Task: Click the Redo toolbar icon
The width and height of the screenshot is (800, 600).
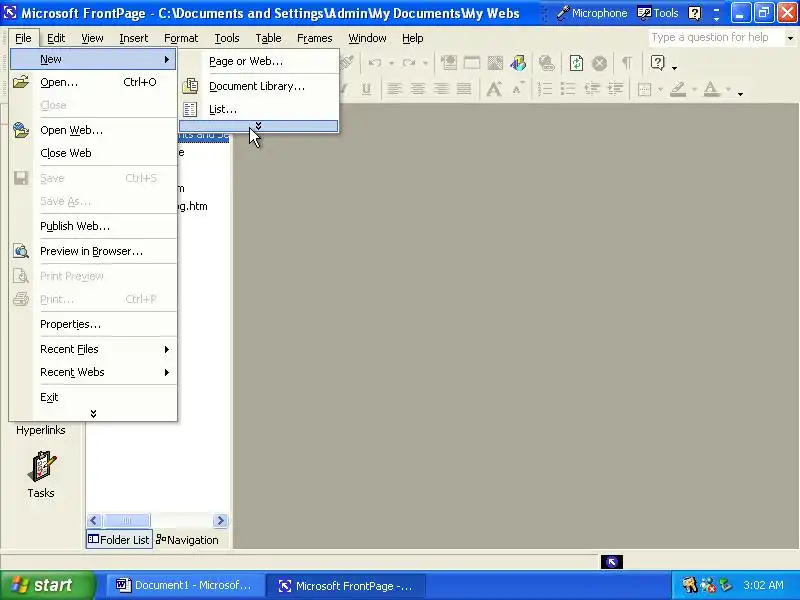Action: 409,63
